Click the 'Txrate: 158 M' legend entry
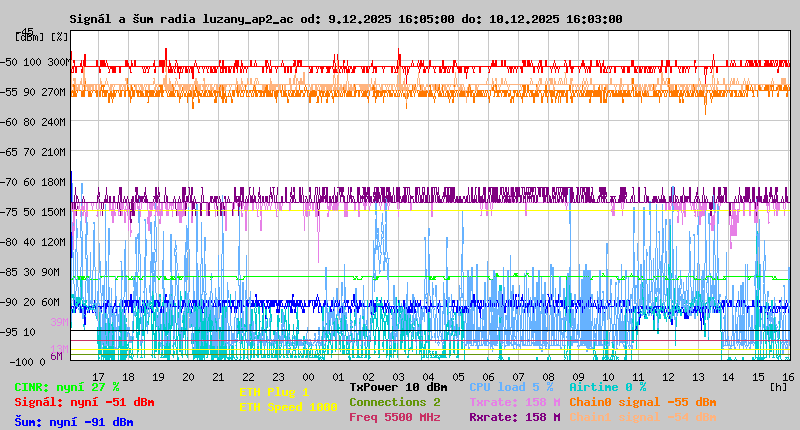Screen dimensions: 800x430 pyautogui.click(x=514, y=401)
